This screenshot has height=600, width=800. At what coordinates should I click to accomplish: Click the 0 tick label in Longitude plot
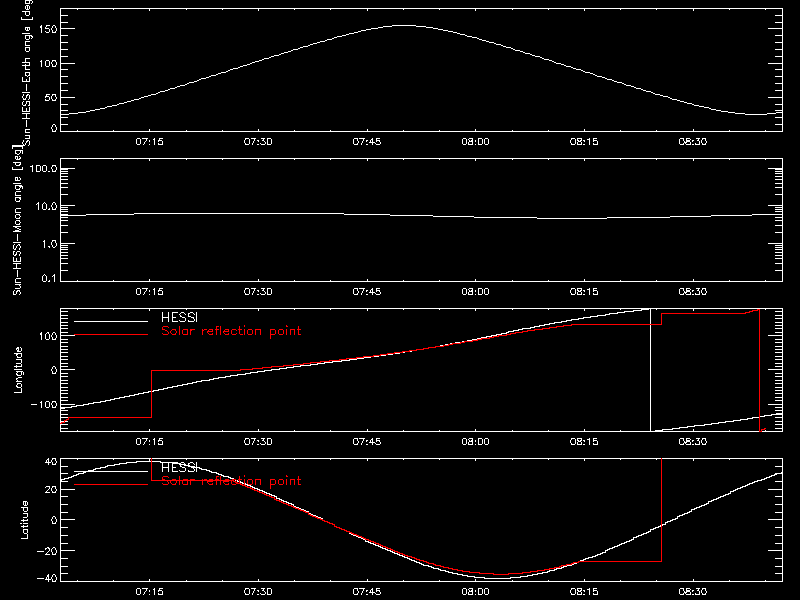pyautogui.click(x=54, y=370)
